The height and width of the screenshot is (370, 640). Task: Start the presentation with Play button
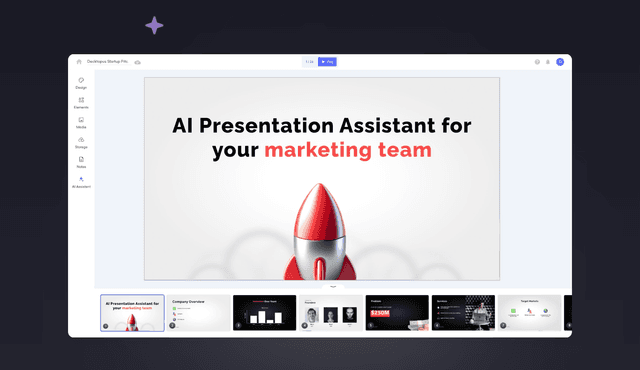[327, 62]
